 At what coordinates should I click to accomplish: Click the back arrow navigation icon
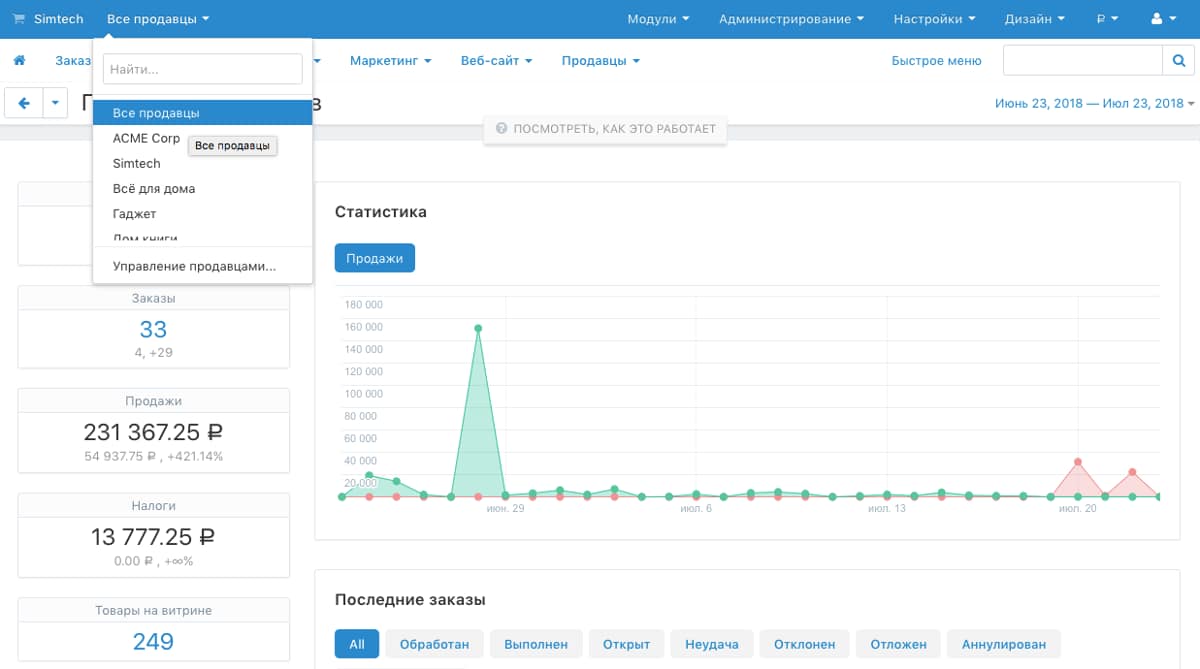[x=22, y=102]
